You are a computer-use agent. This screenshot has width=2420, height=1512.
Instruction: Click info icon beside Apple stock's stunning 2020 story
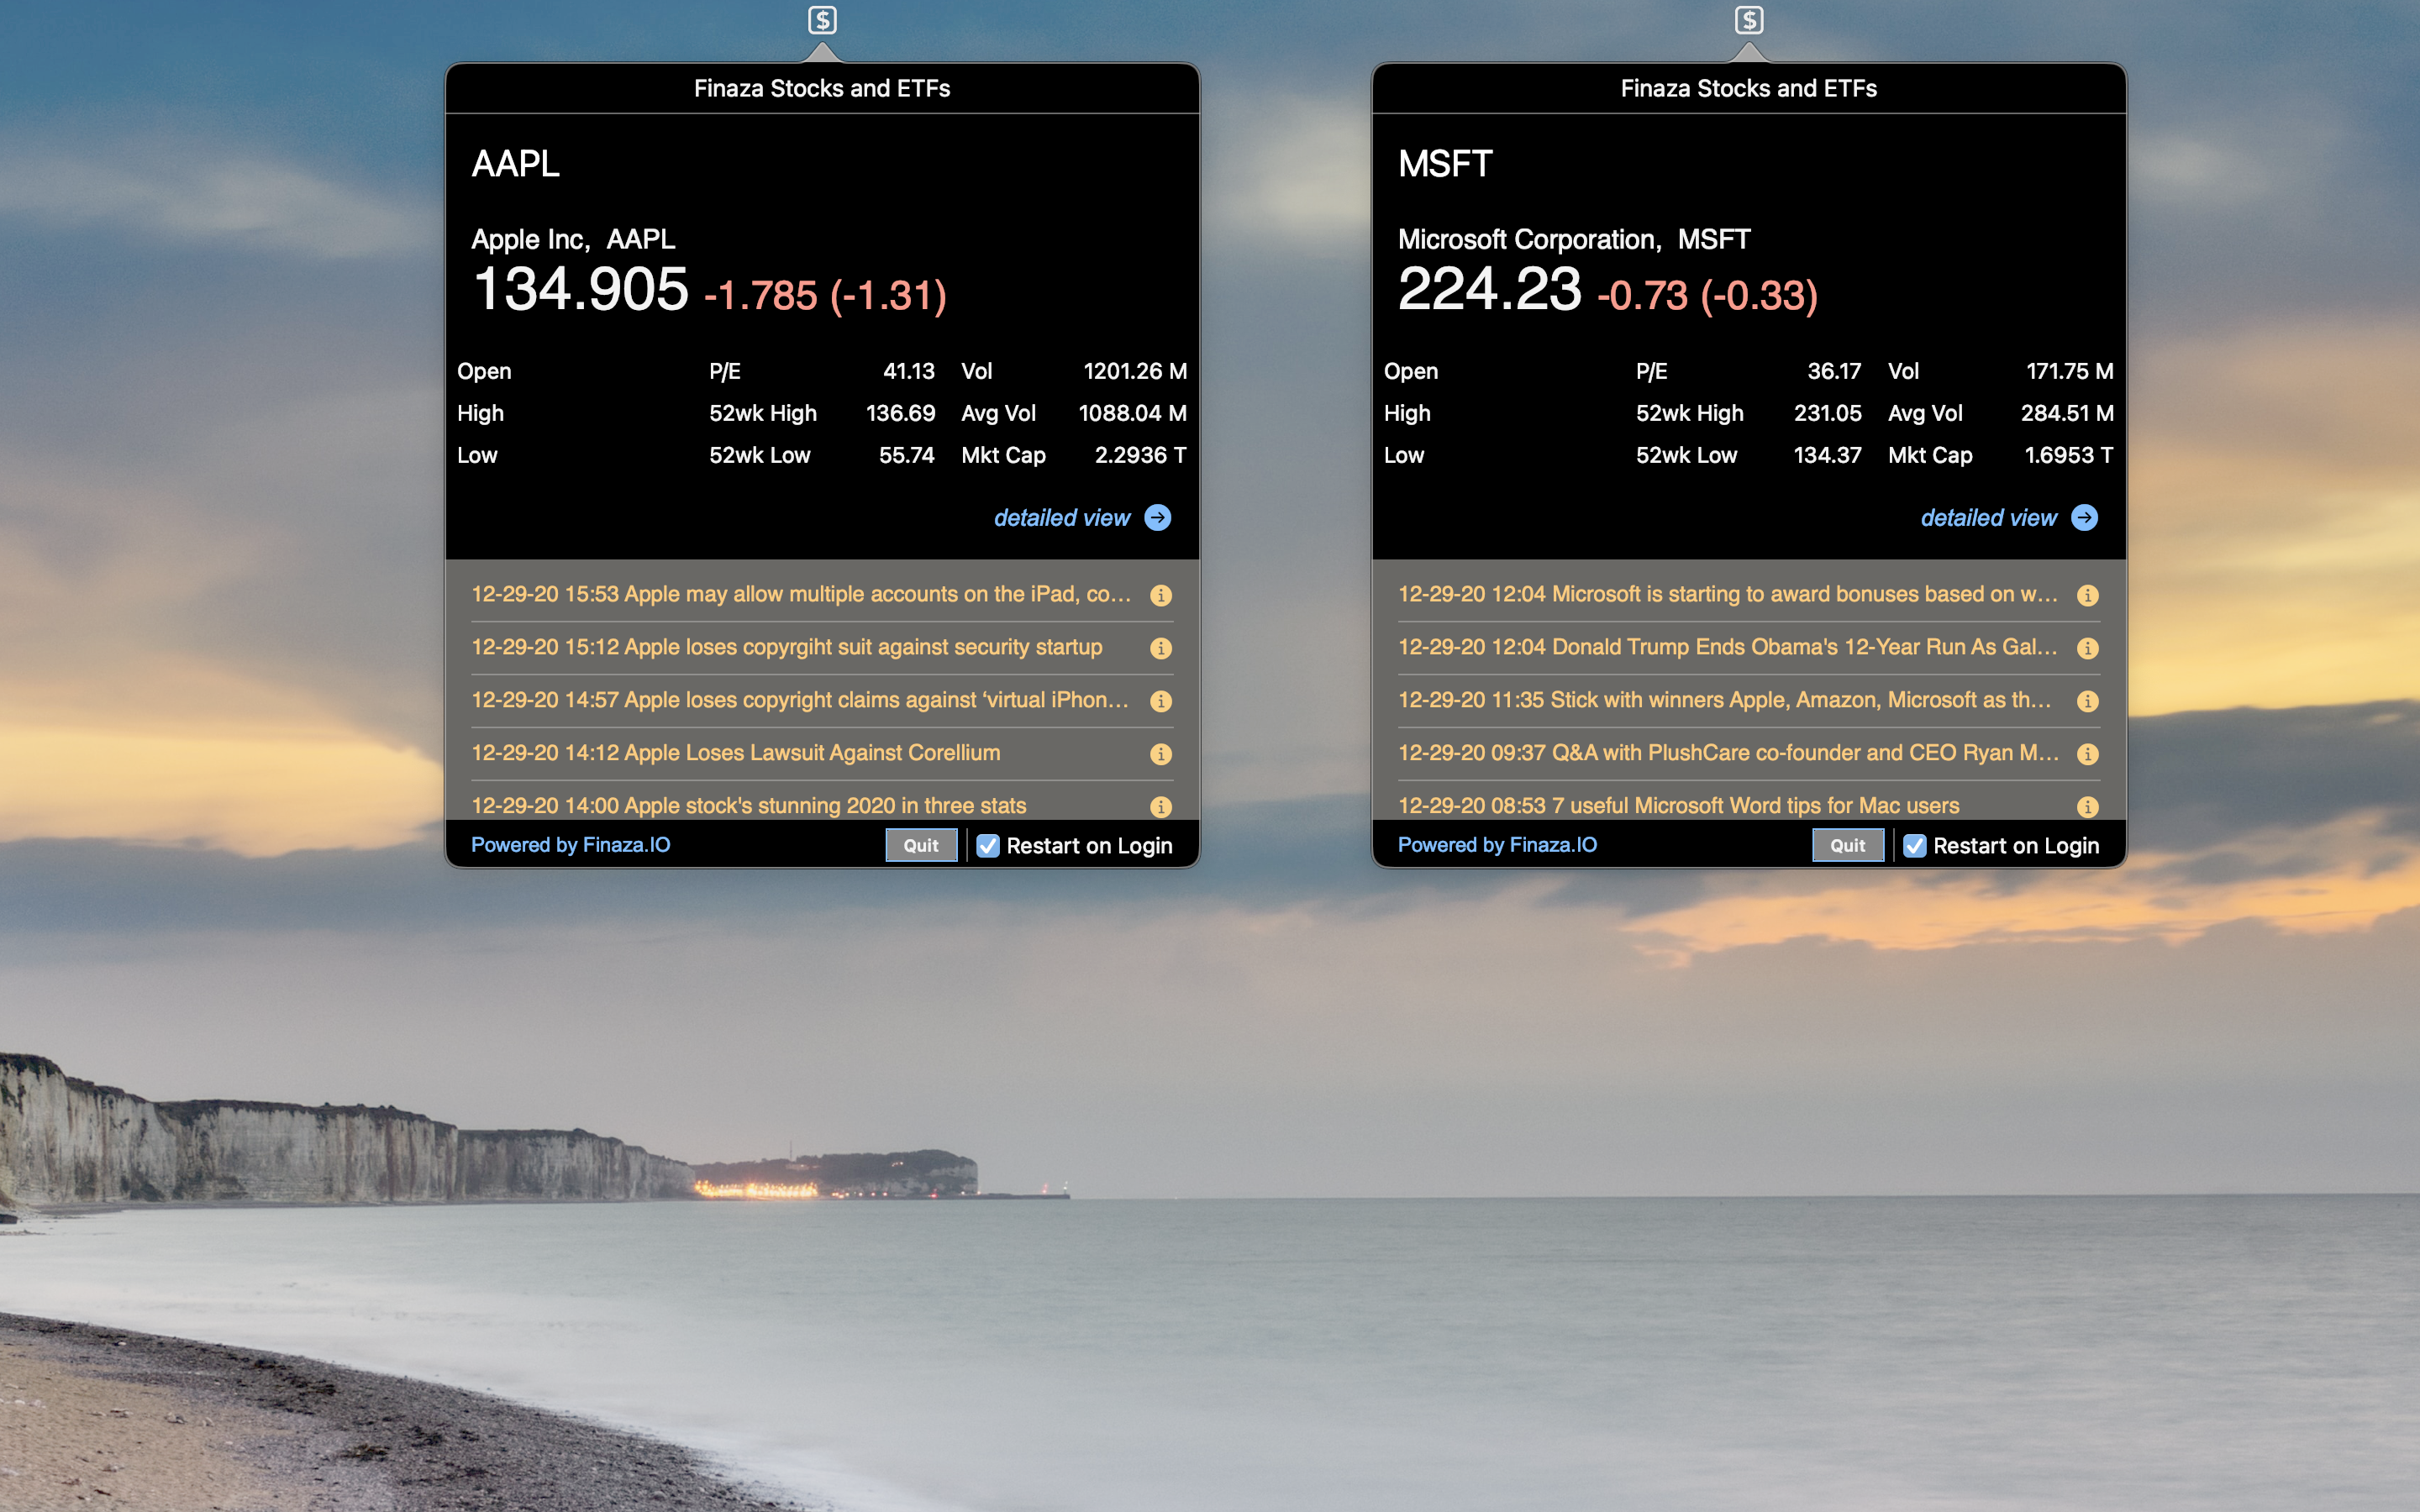1160,806
